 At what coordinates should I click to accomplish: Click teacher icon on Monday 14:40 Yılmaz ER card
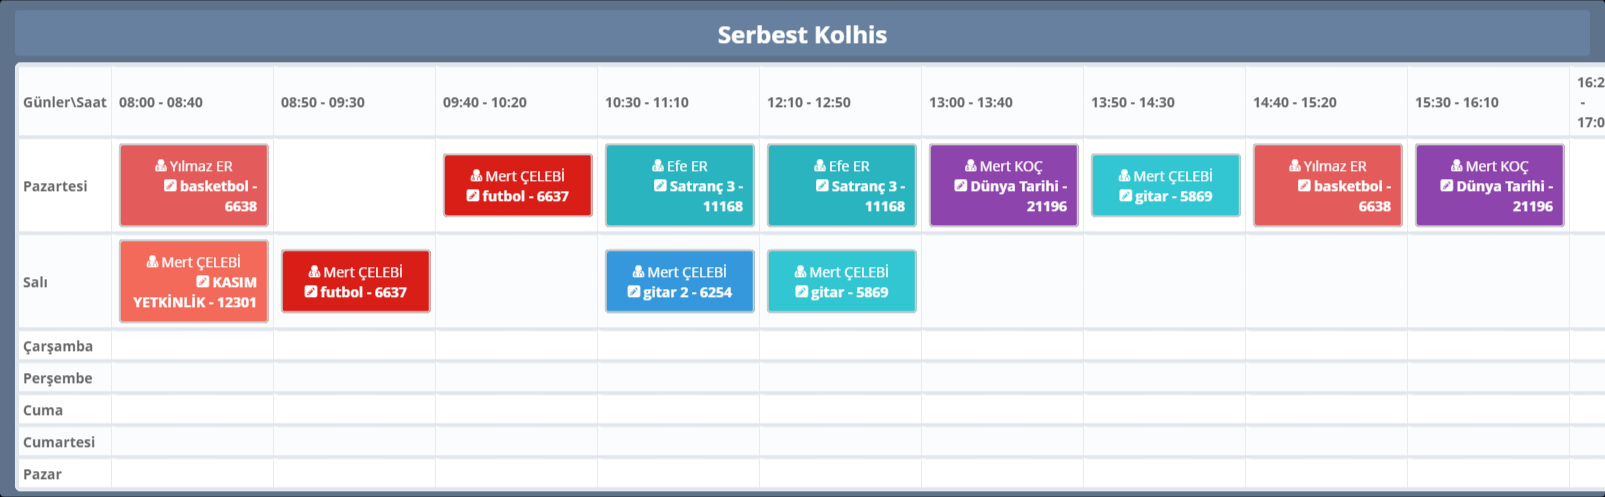[x=1294, y=166]
